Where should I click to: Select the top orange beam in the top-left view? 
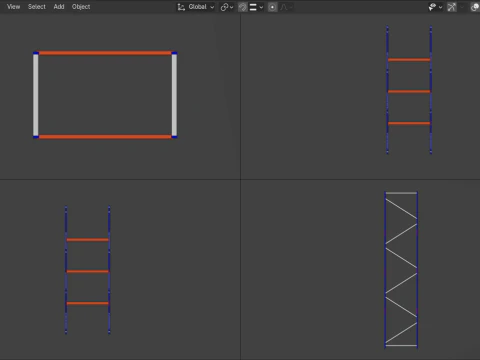coord(105,53)
